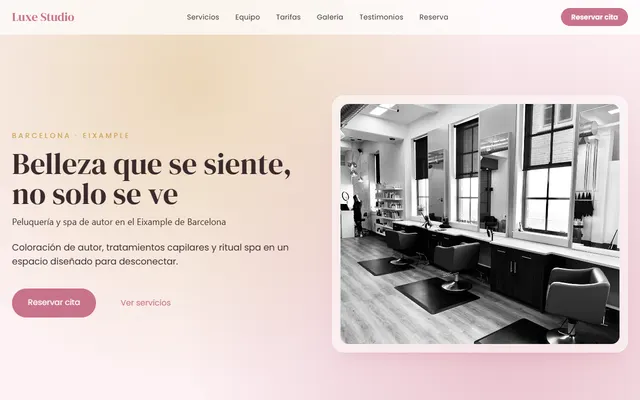The image size is (640, 400).
Task: Click the subtitle 'Peluquería y spa de autor'
Action: point(119,222)
